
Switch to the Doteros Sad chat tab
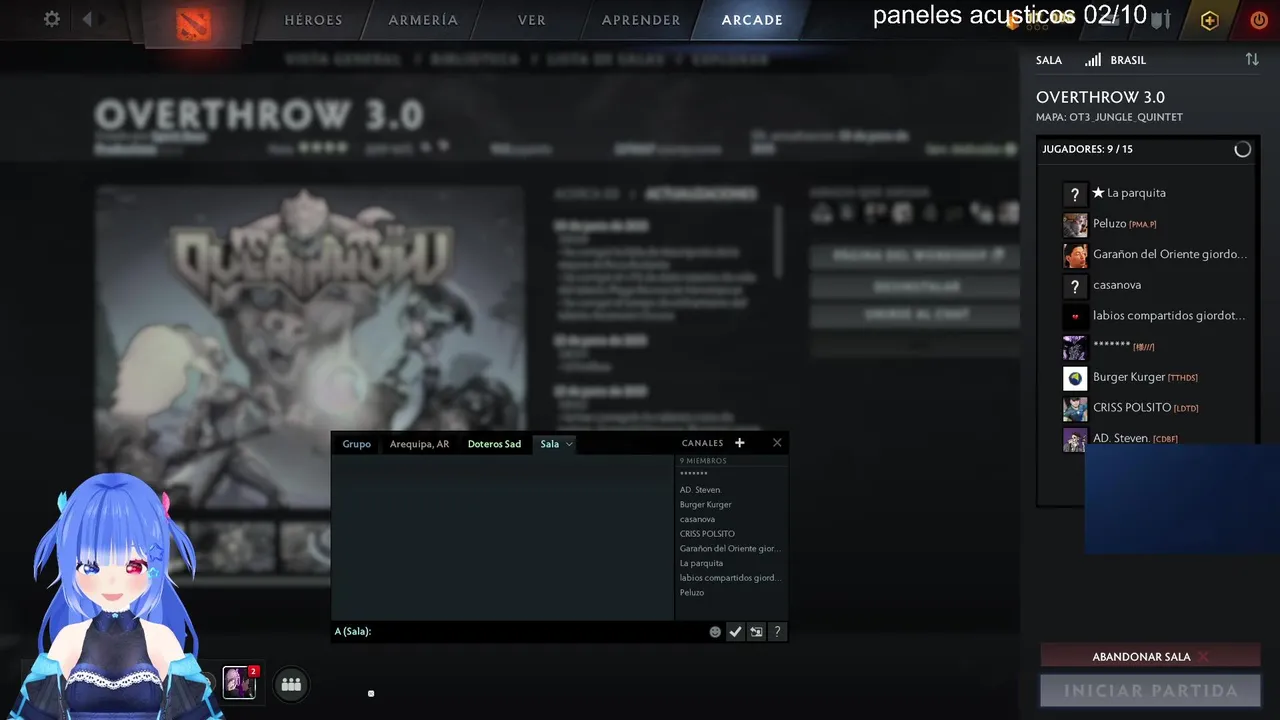tap(494, 444)
